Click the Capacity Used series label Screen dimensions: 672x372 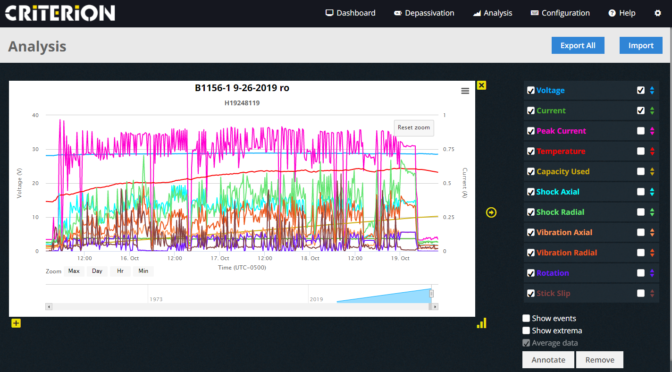563,171
